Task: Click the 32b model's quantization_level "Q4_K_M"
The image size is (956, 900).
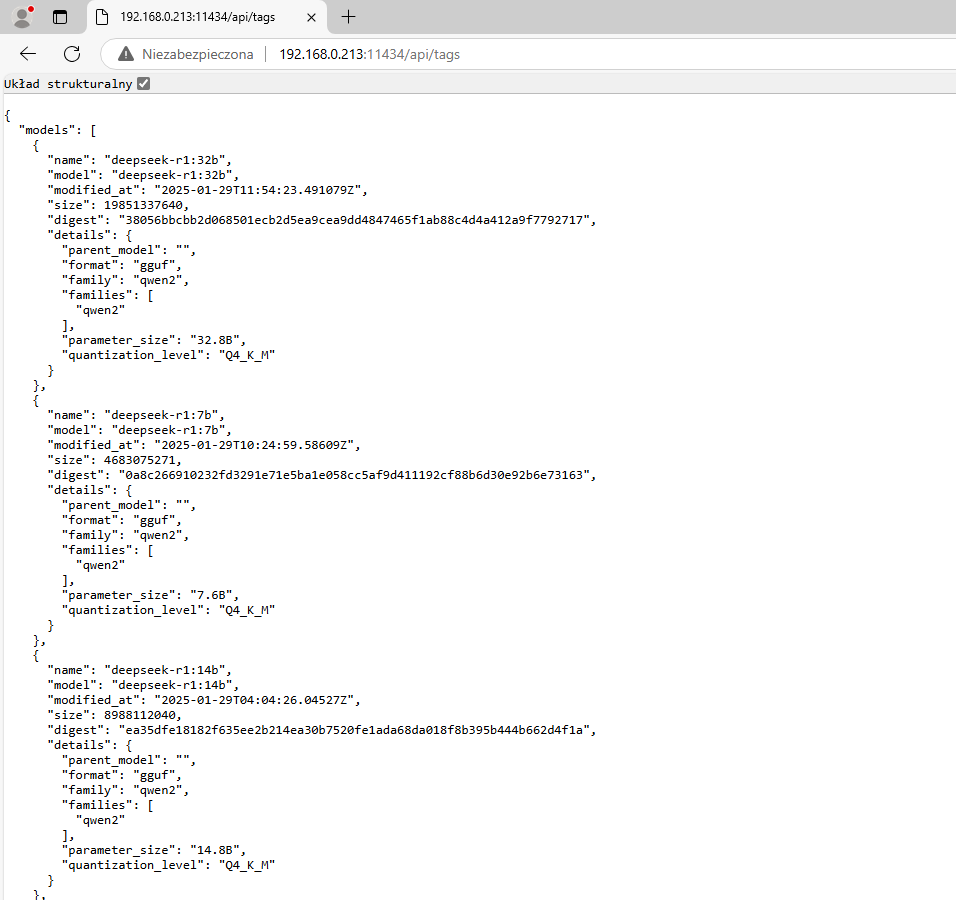Action: [x=247, y=355]
